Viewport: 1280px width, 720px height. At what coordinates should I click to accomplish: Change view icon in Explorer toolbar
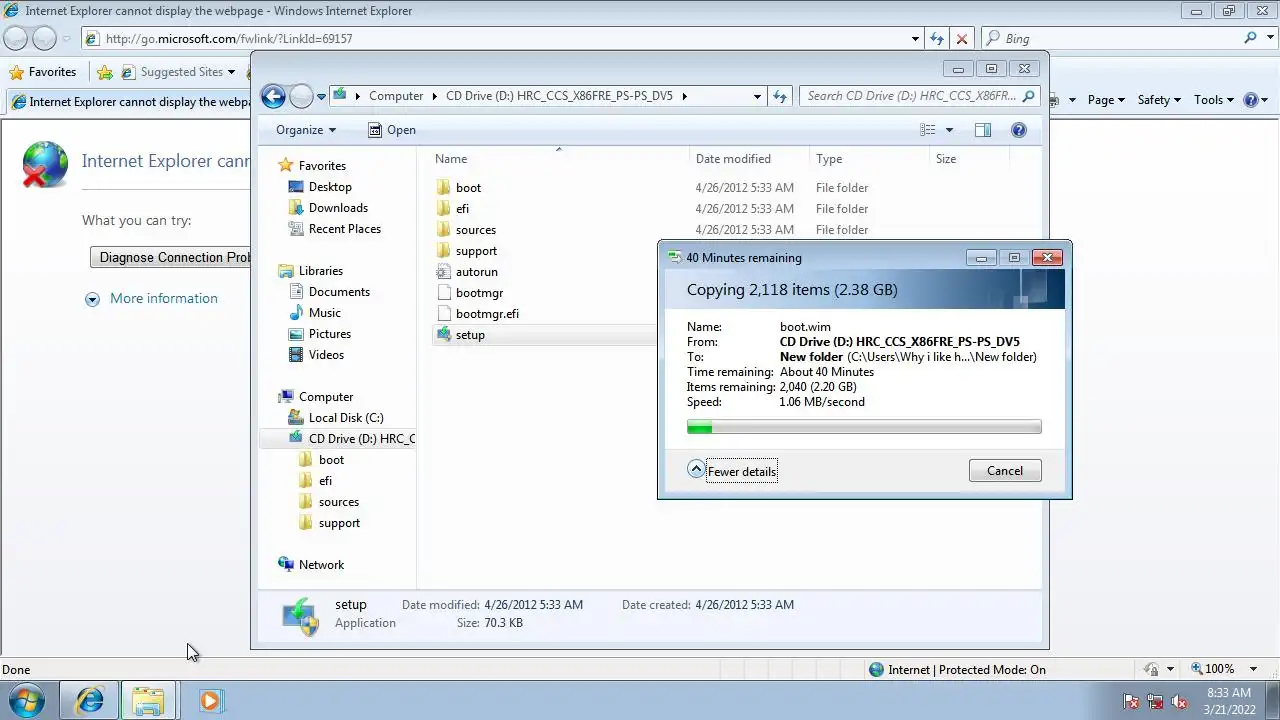[928, 130]
